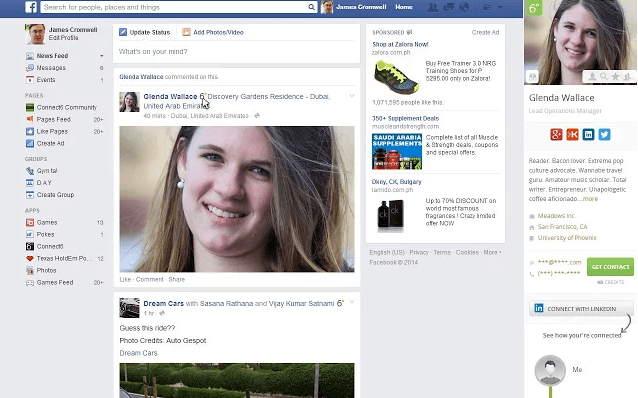Open Home in the top navigation
The width and height of the screenshot is (638, 398).
coord(404,7)
